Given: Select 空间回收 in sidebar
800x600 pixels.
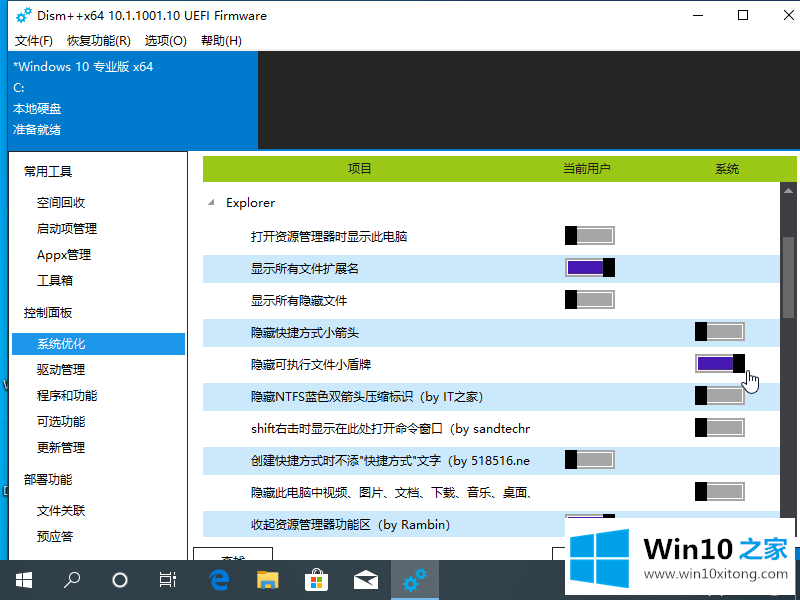Looking at the screenshot, I should click(61, 203).
